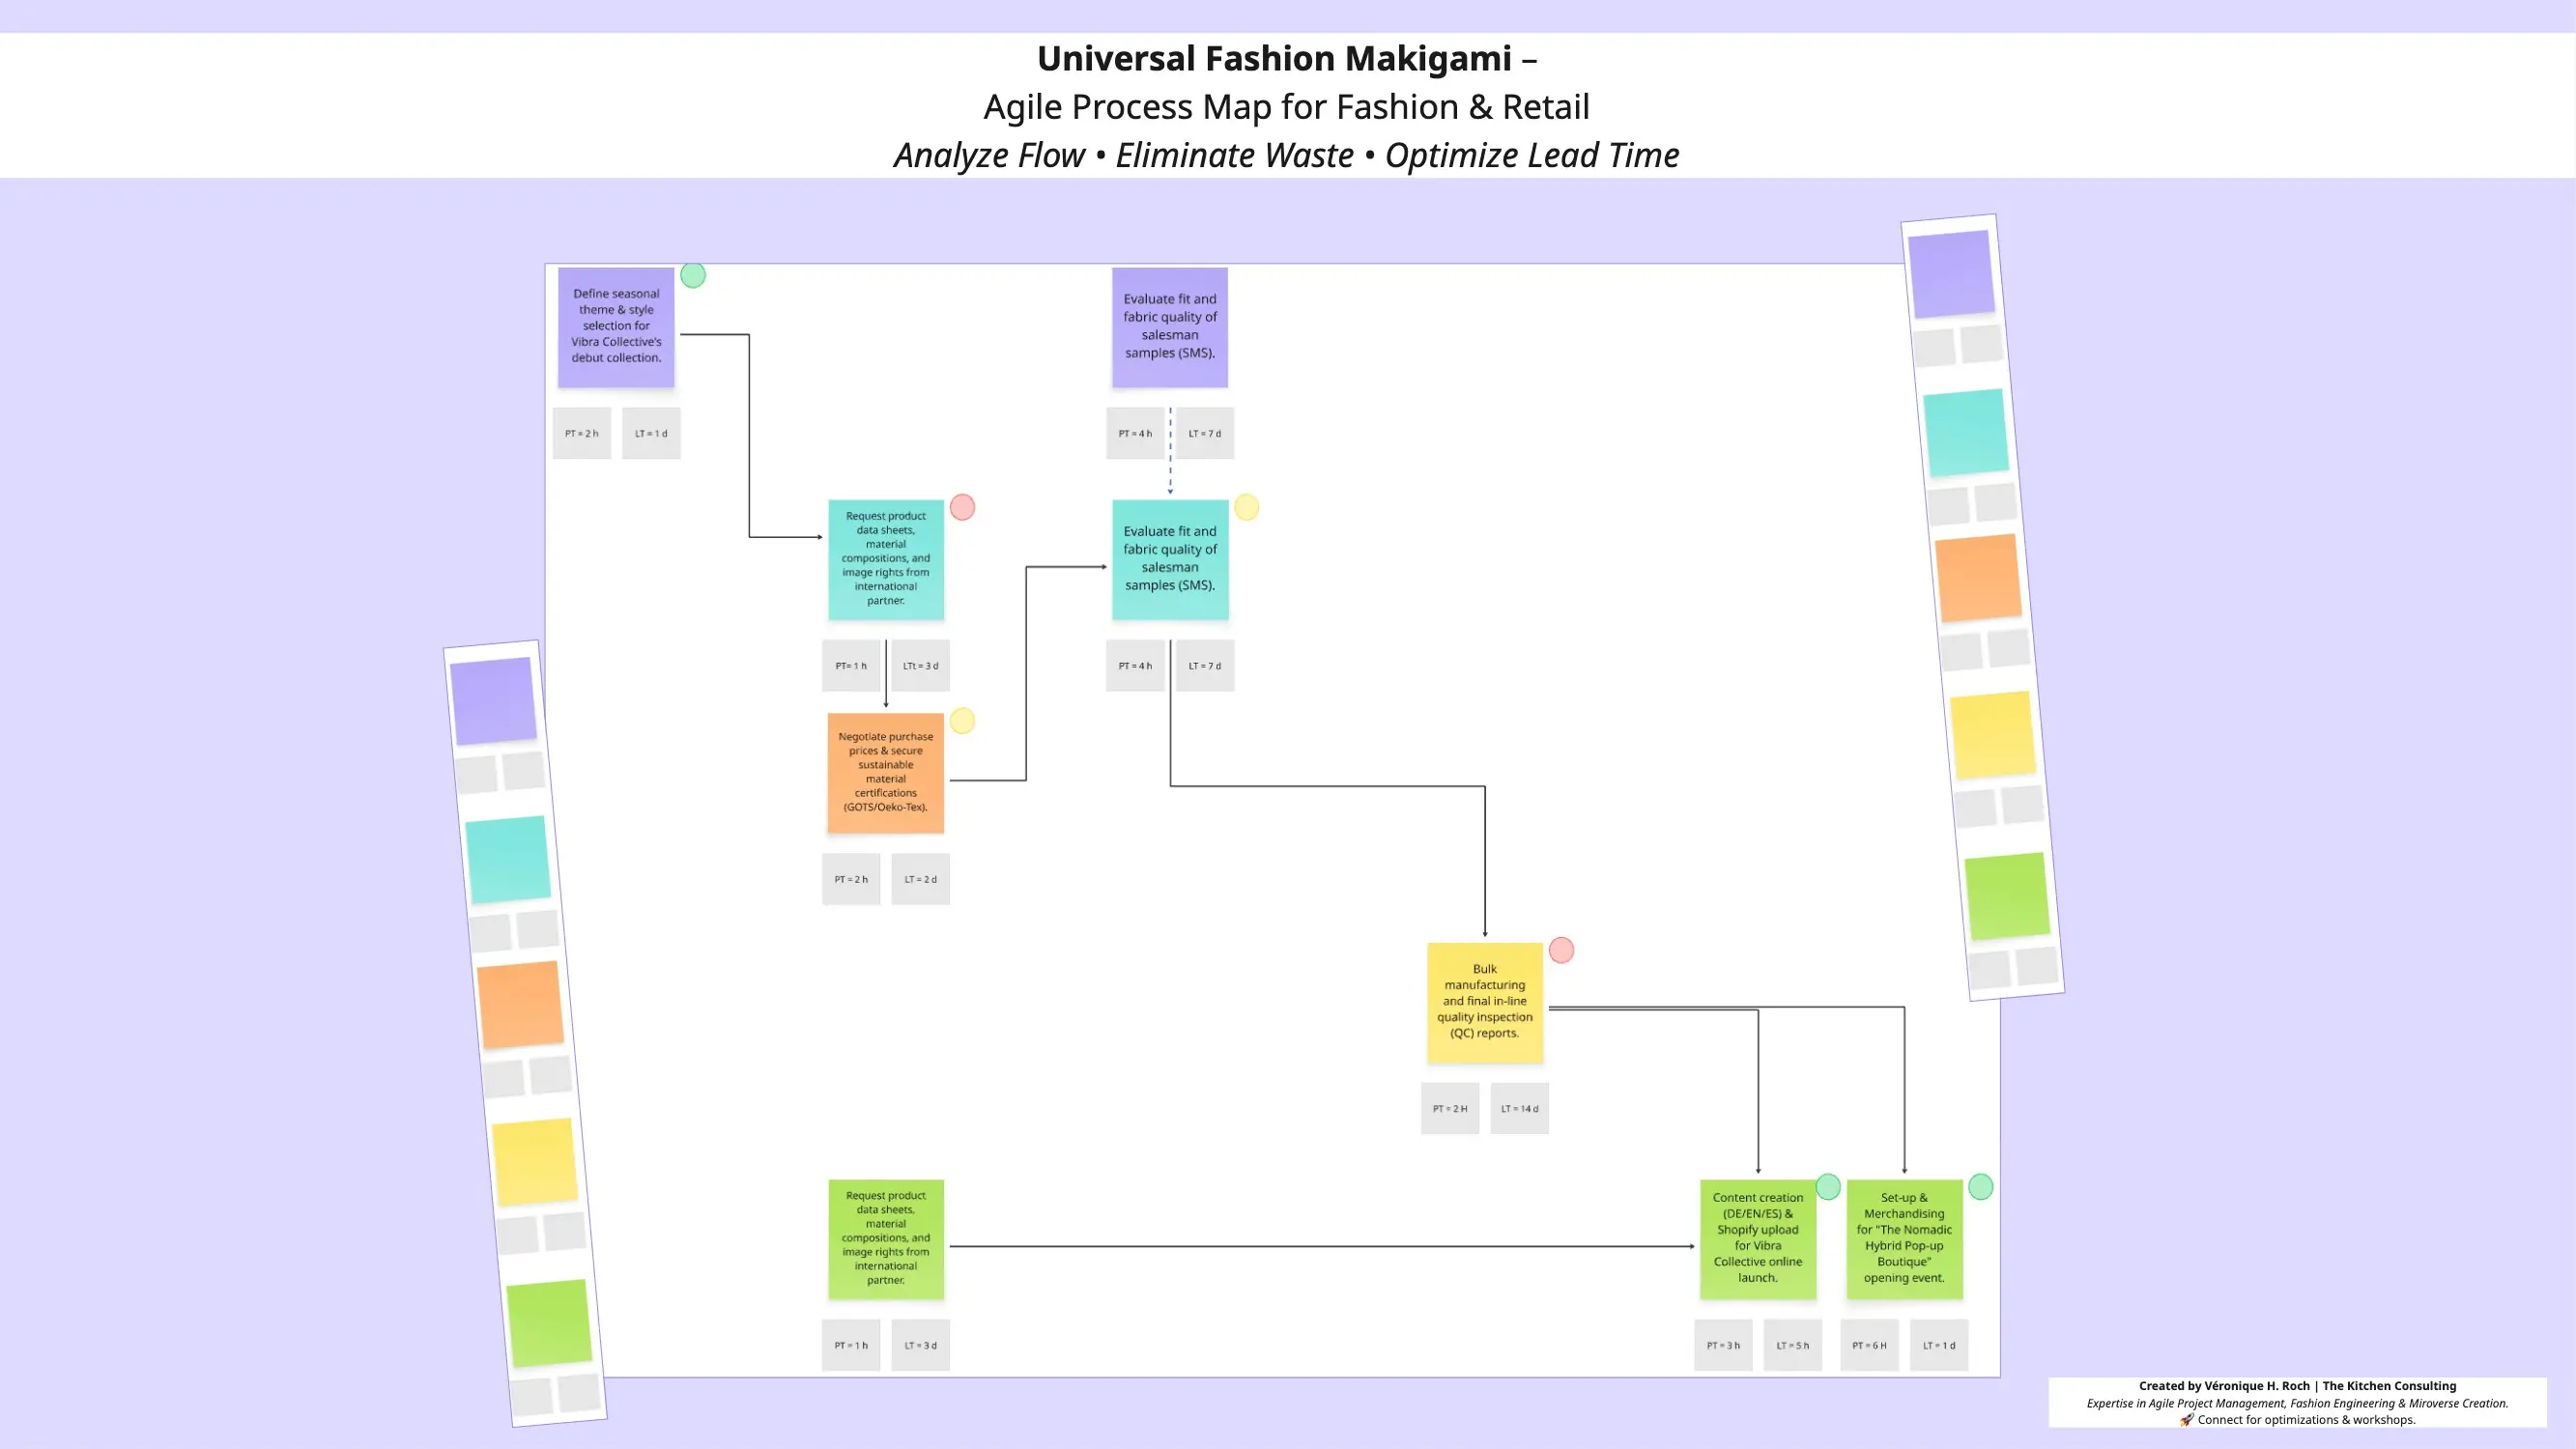Pick the yellow swatch on the right template strip

click(1992, 735)
